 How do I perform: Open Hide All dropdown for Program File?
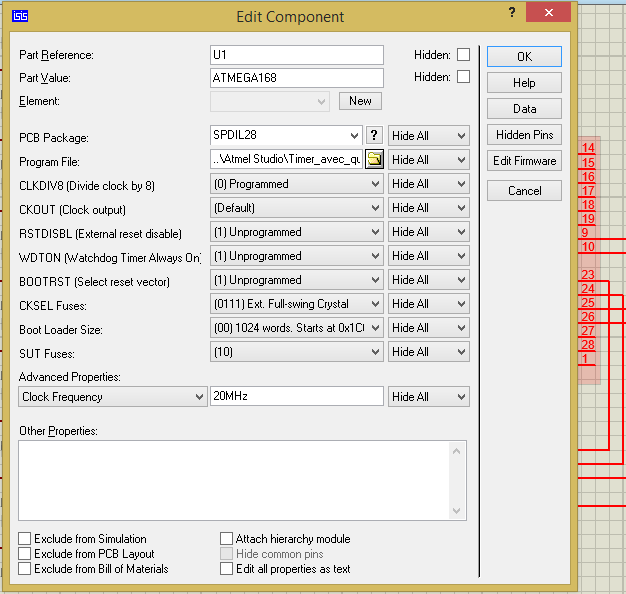pyautogui.click(x=429, y=160)
